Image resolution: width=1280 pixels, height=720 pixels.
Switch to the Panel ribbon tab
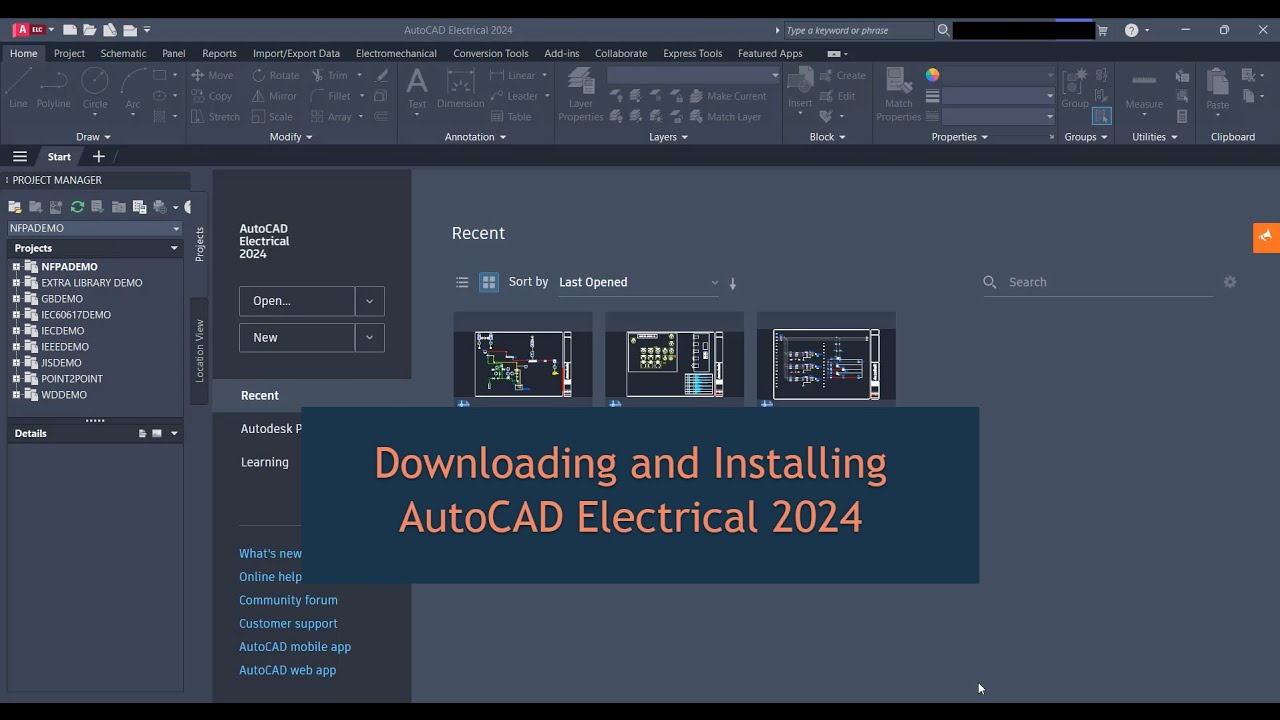(174, 53)
